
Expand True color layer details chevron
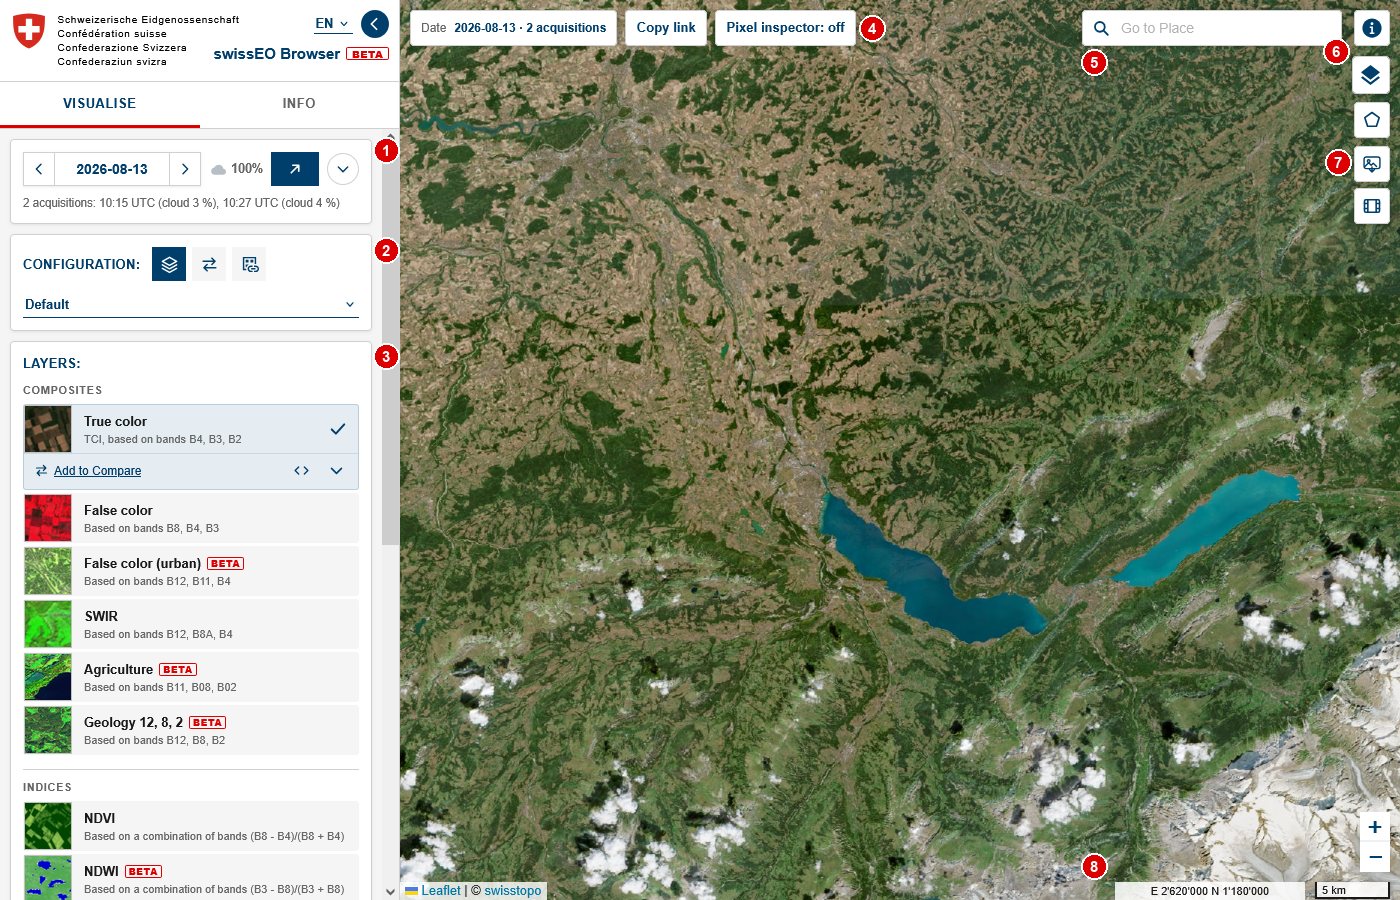click(337, 471)
